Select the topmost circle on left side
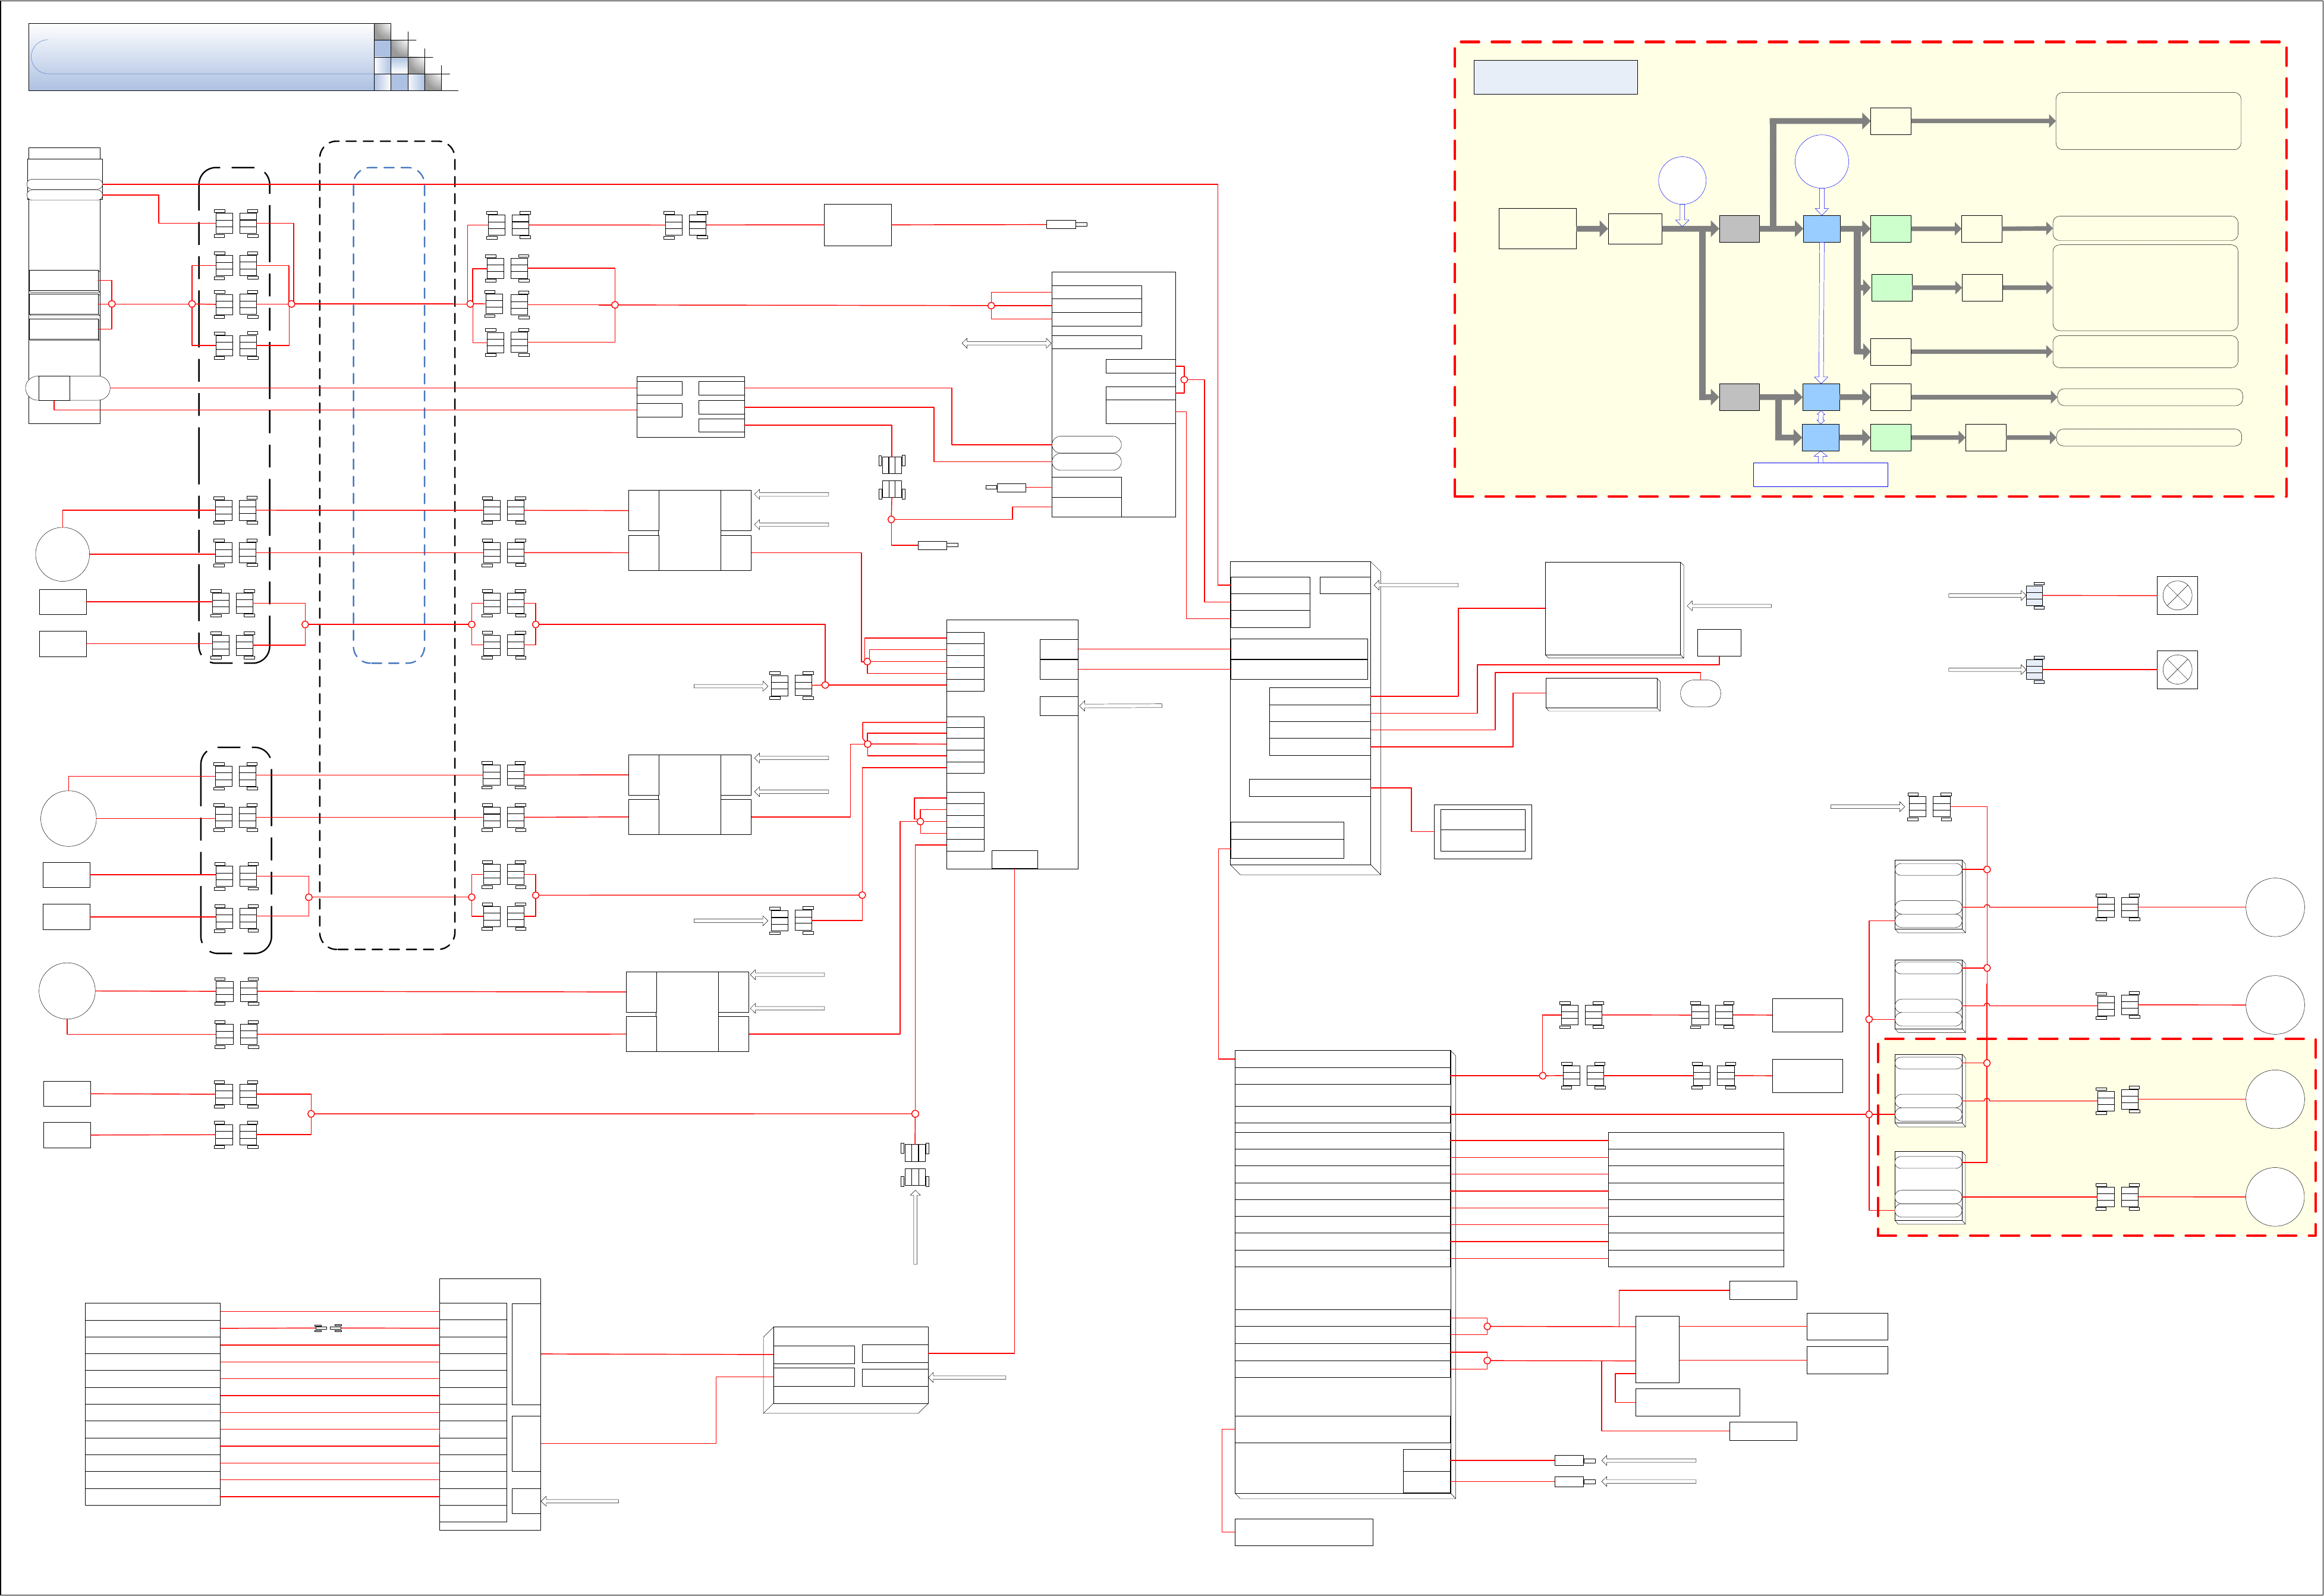Image resolution: width=2324 pixels, height=1596 pixels. click(x=62, y=553)
